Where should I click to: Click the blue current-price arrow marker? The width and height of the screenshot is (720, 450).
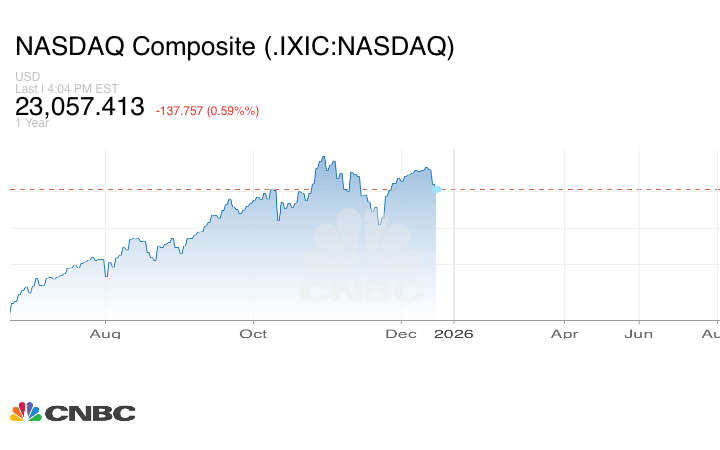437,188
